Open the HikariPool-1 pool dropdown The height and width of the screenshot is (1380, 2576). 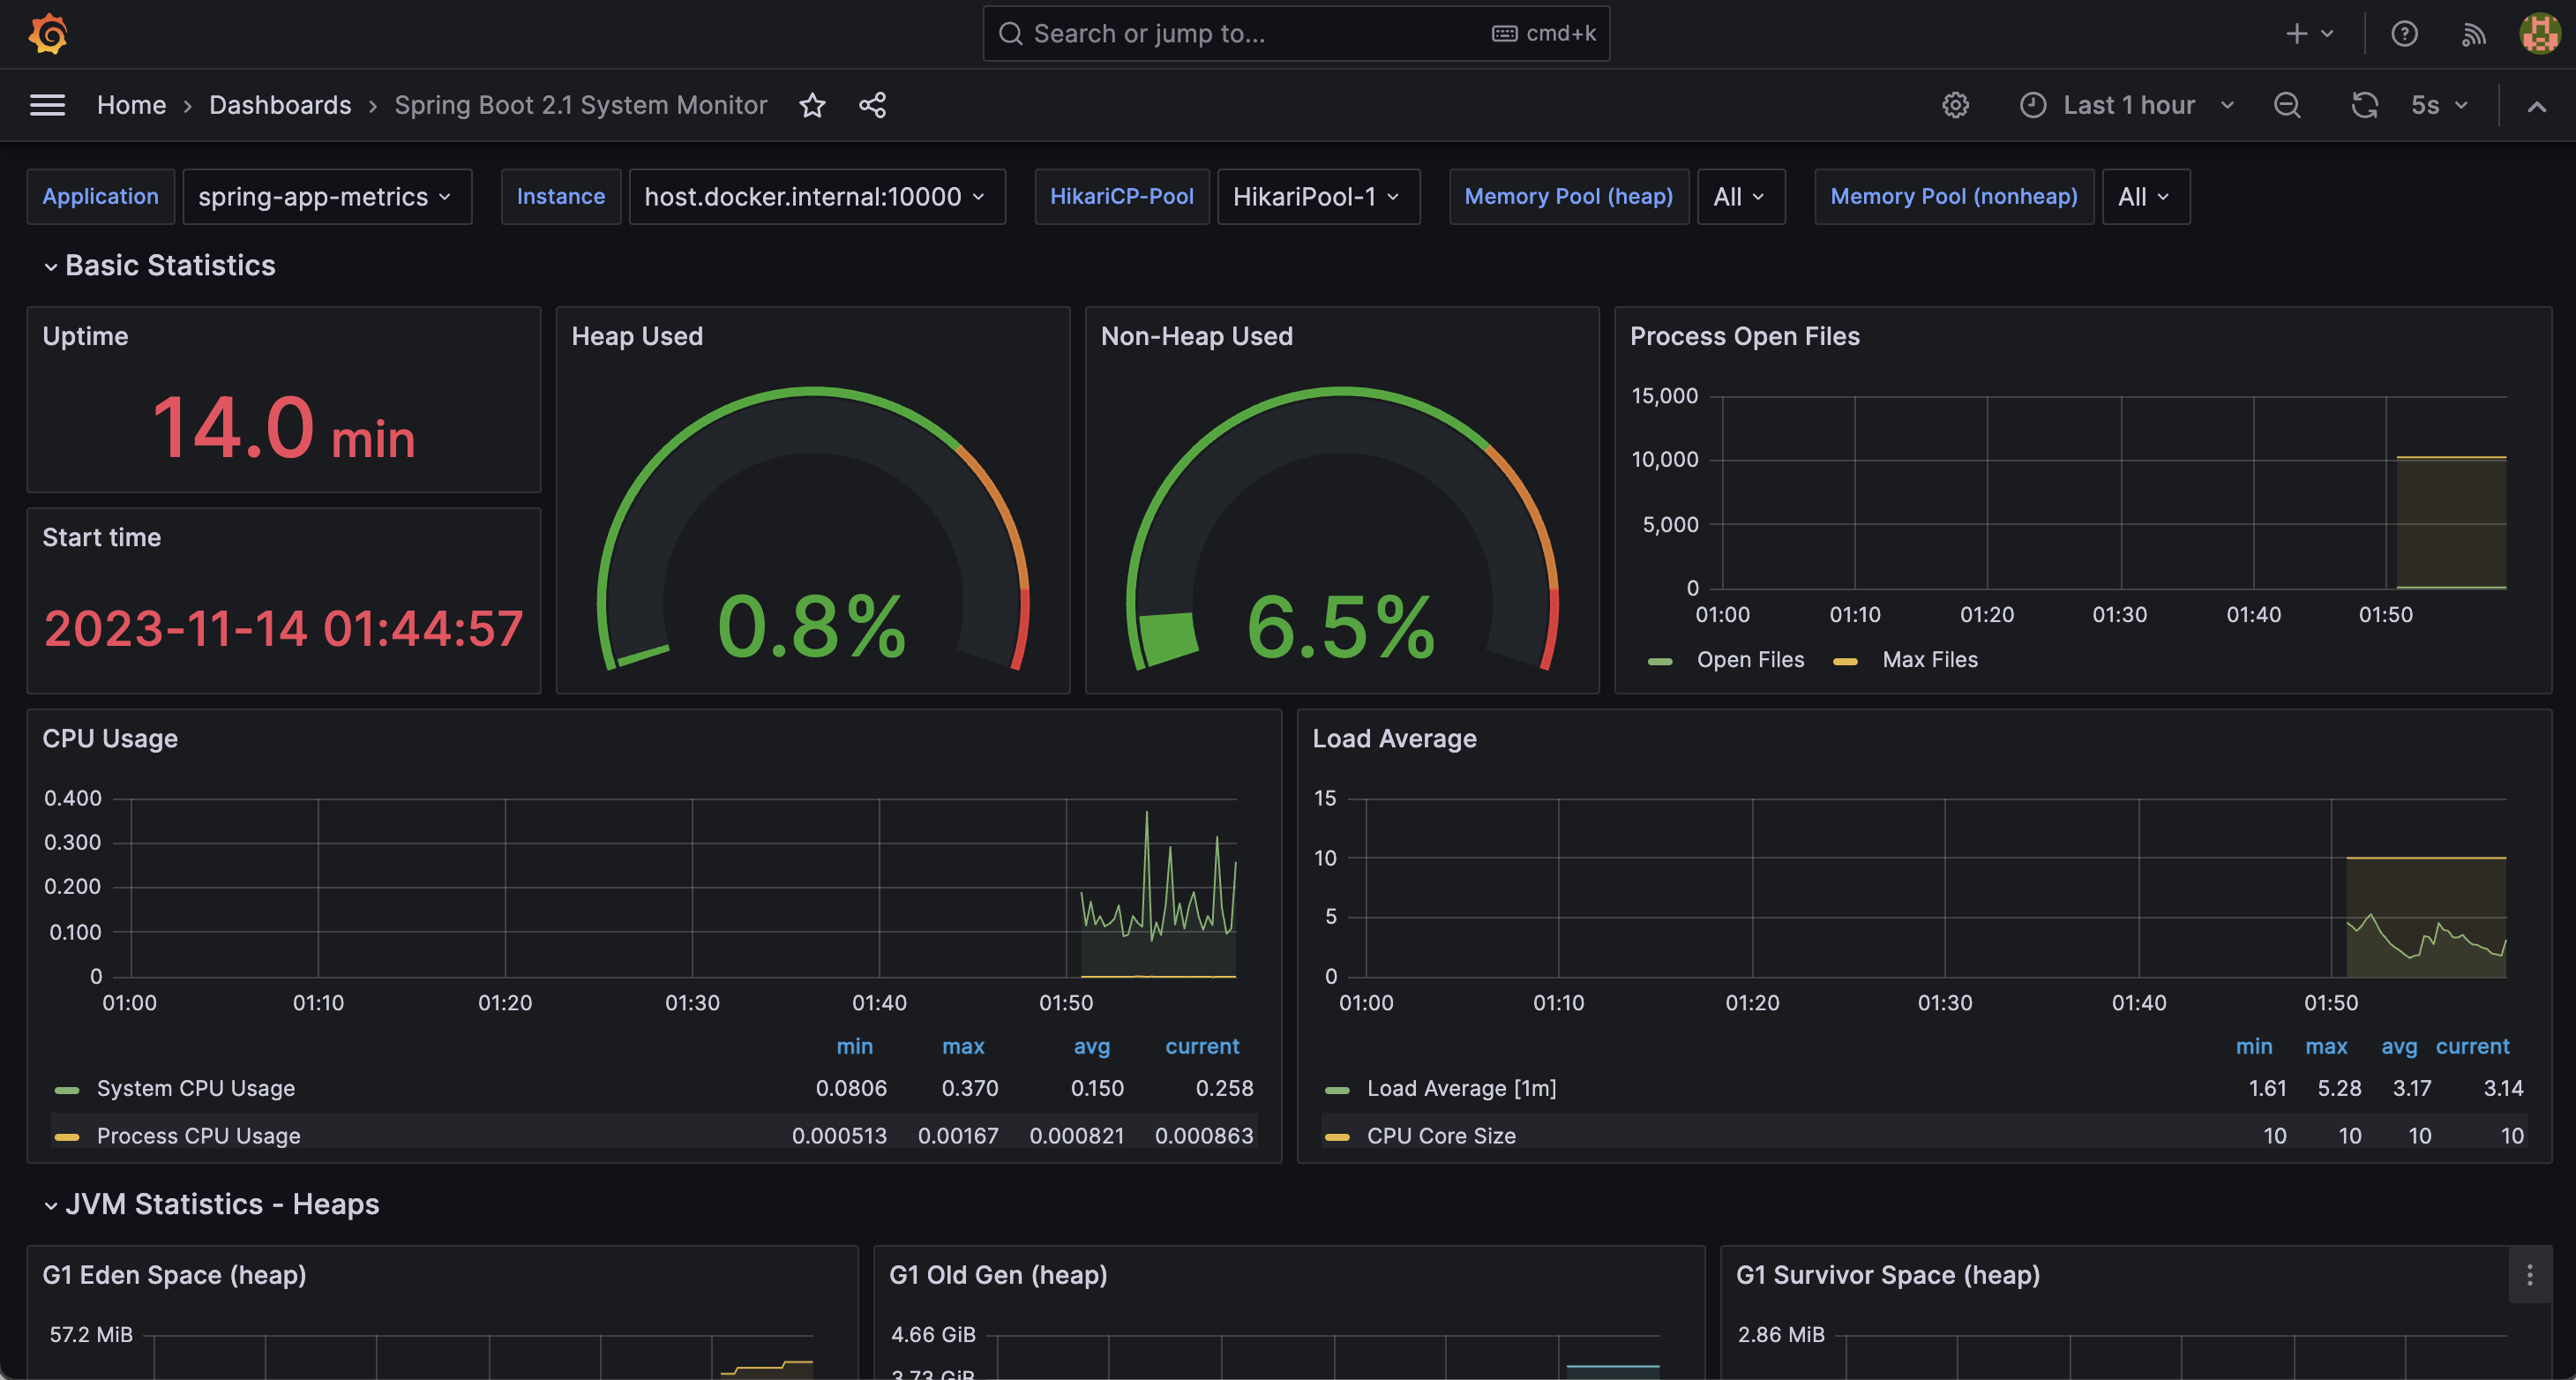(1317, 196)
